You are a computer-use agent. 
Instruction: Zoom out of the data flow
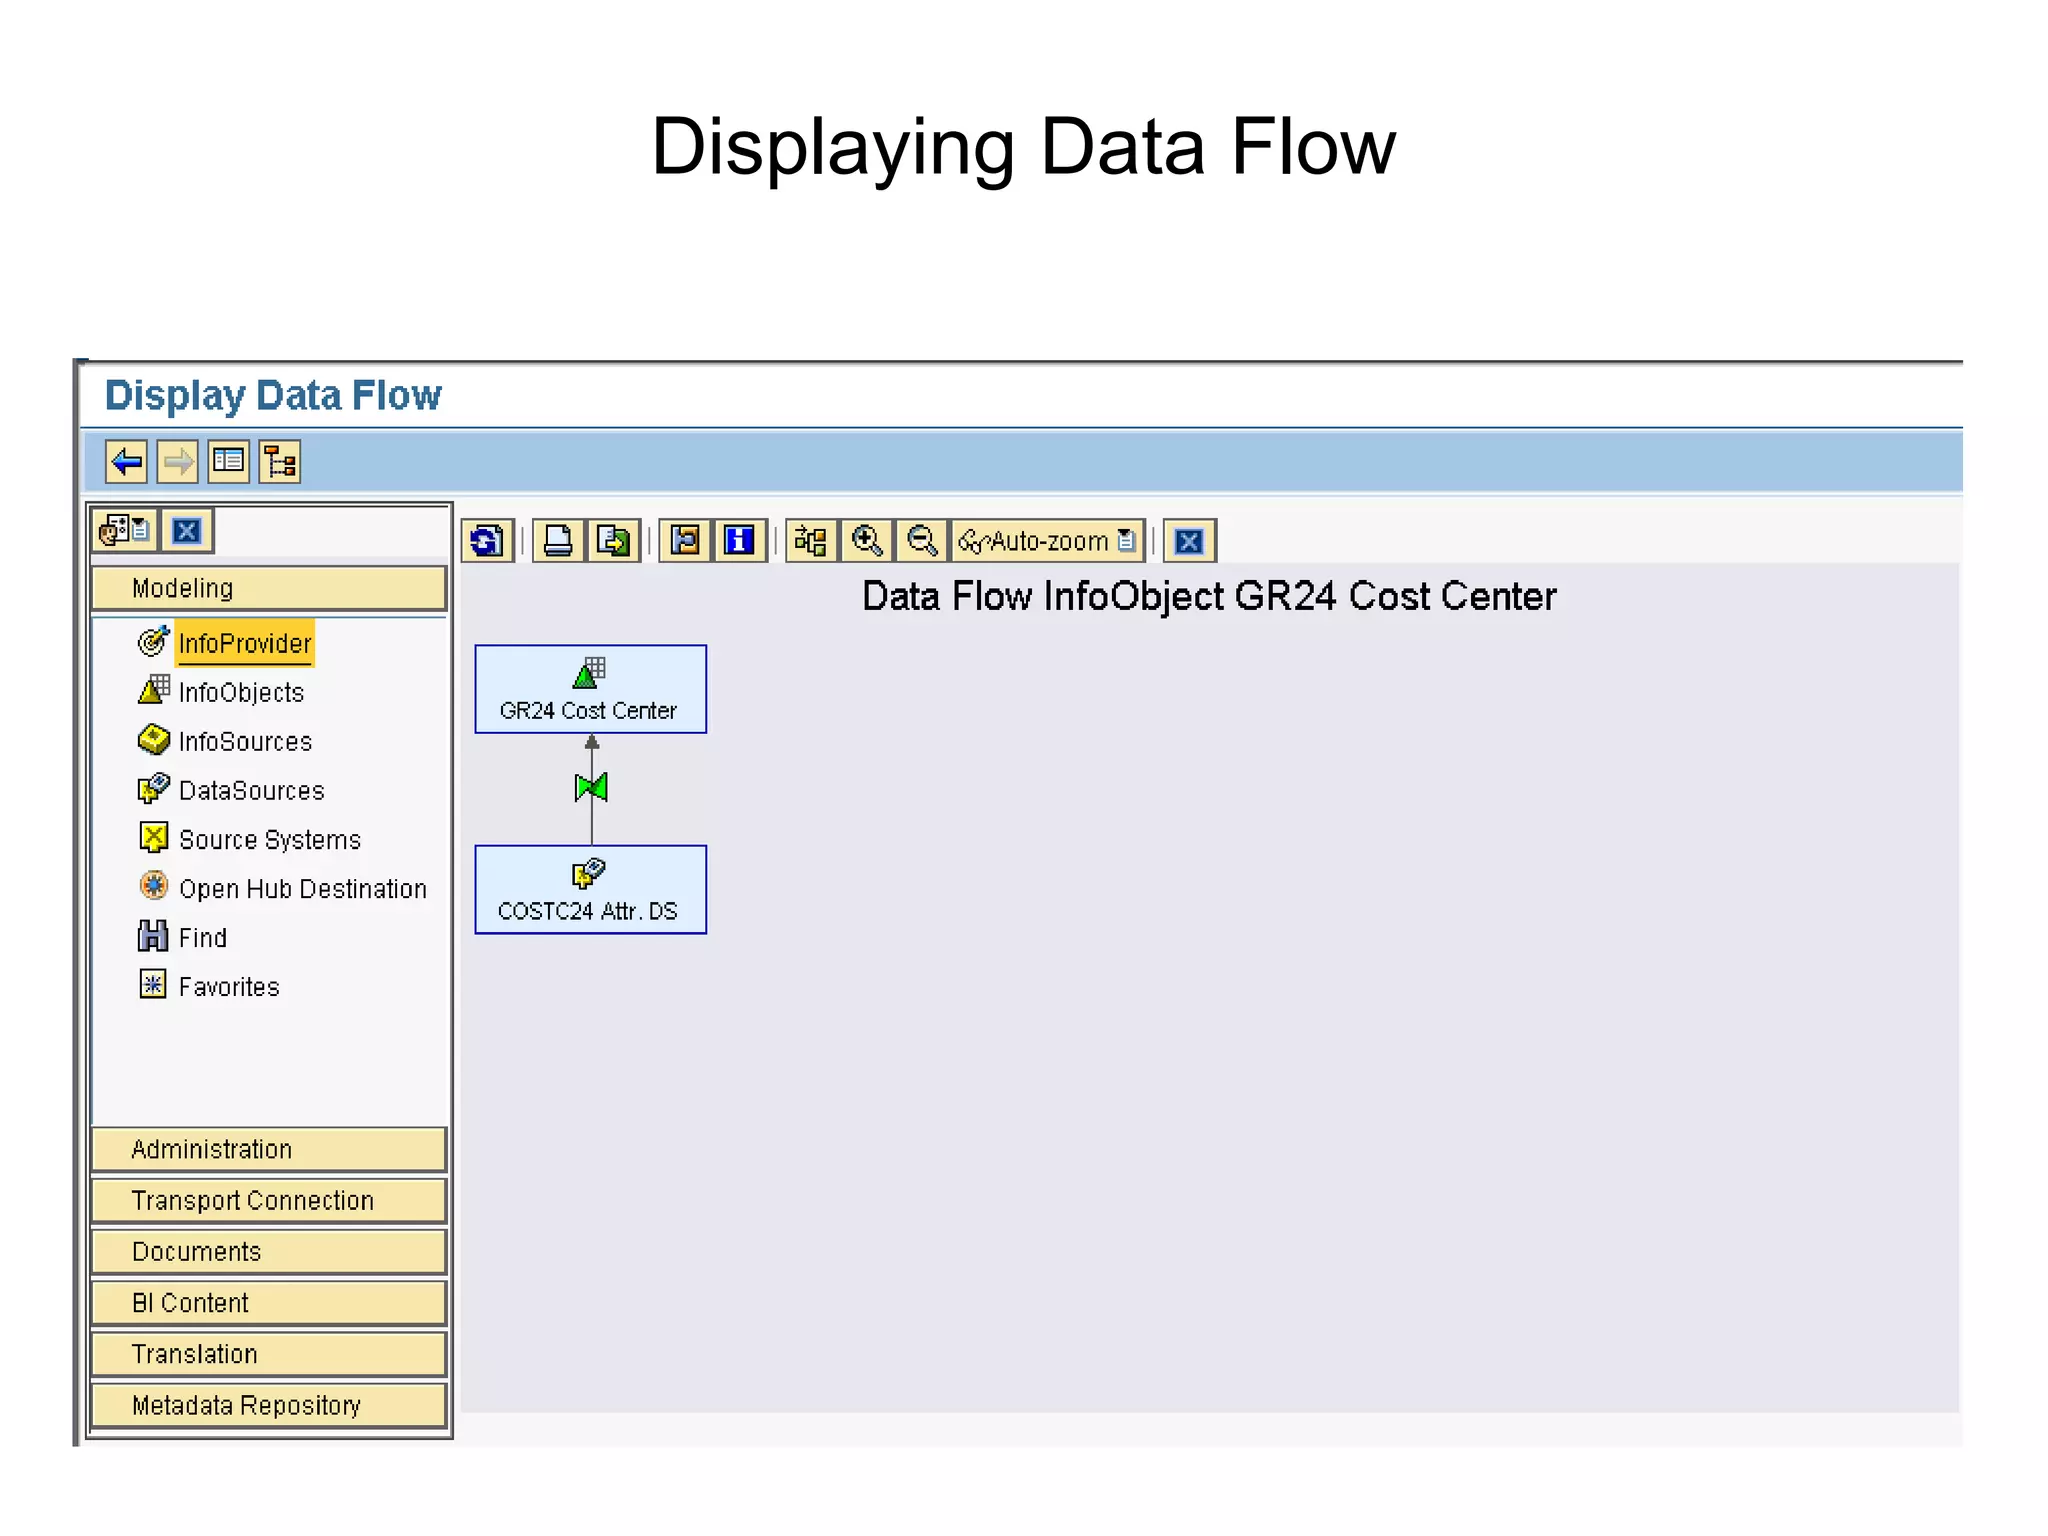coord(921,541)
